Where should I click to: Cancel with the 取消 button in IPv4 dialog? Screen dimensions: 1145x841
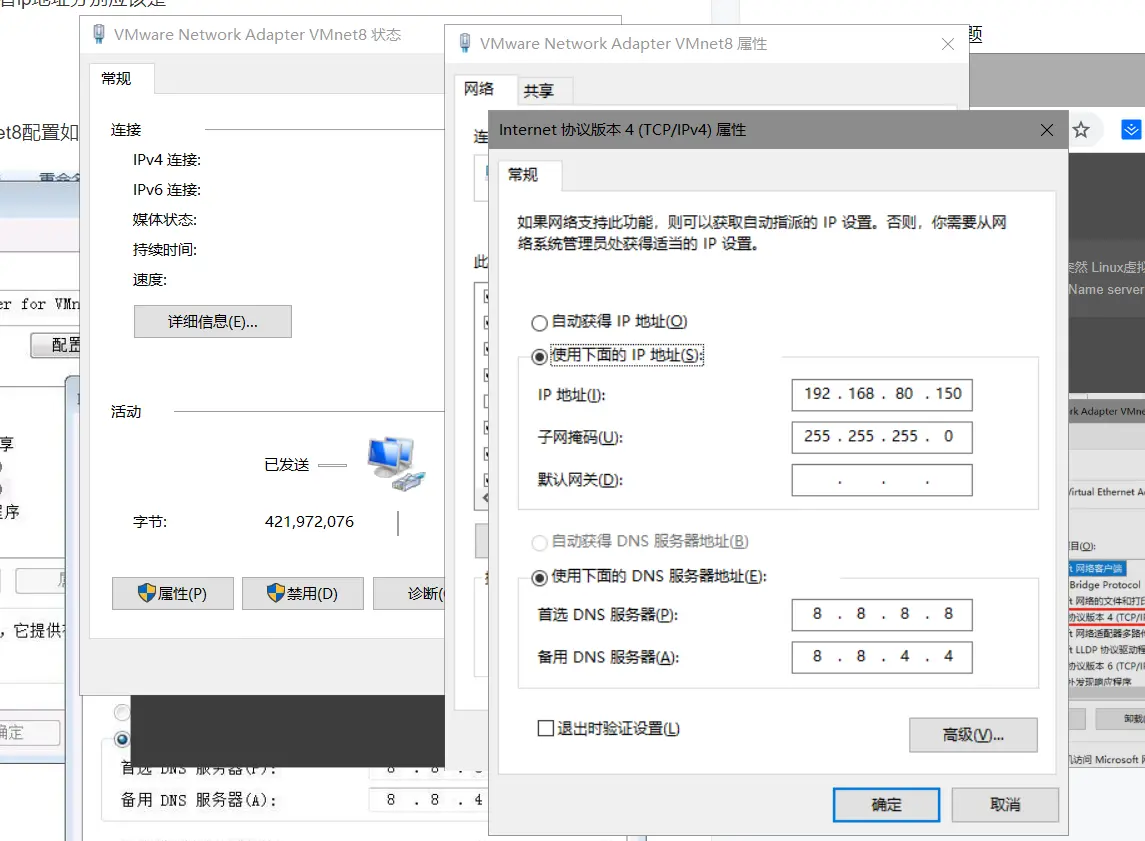point(1005,804)
